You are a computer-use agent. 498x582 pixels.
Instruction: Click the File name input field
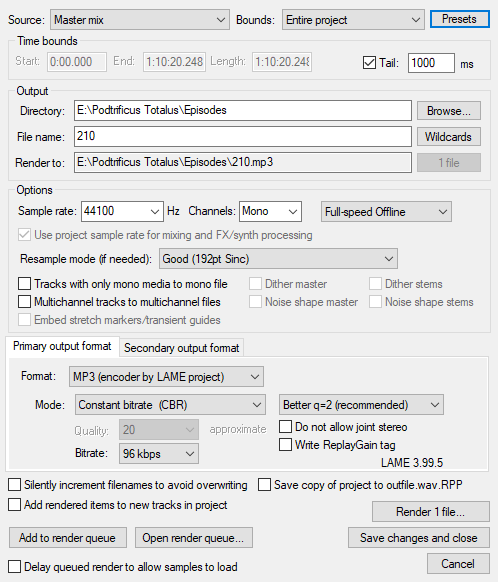(x=243, y=136)
